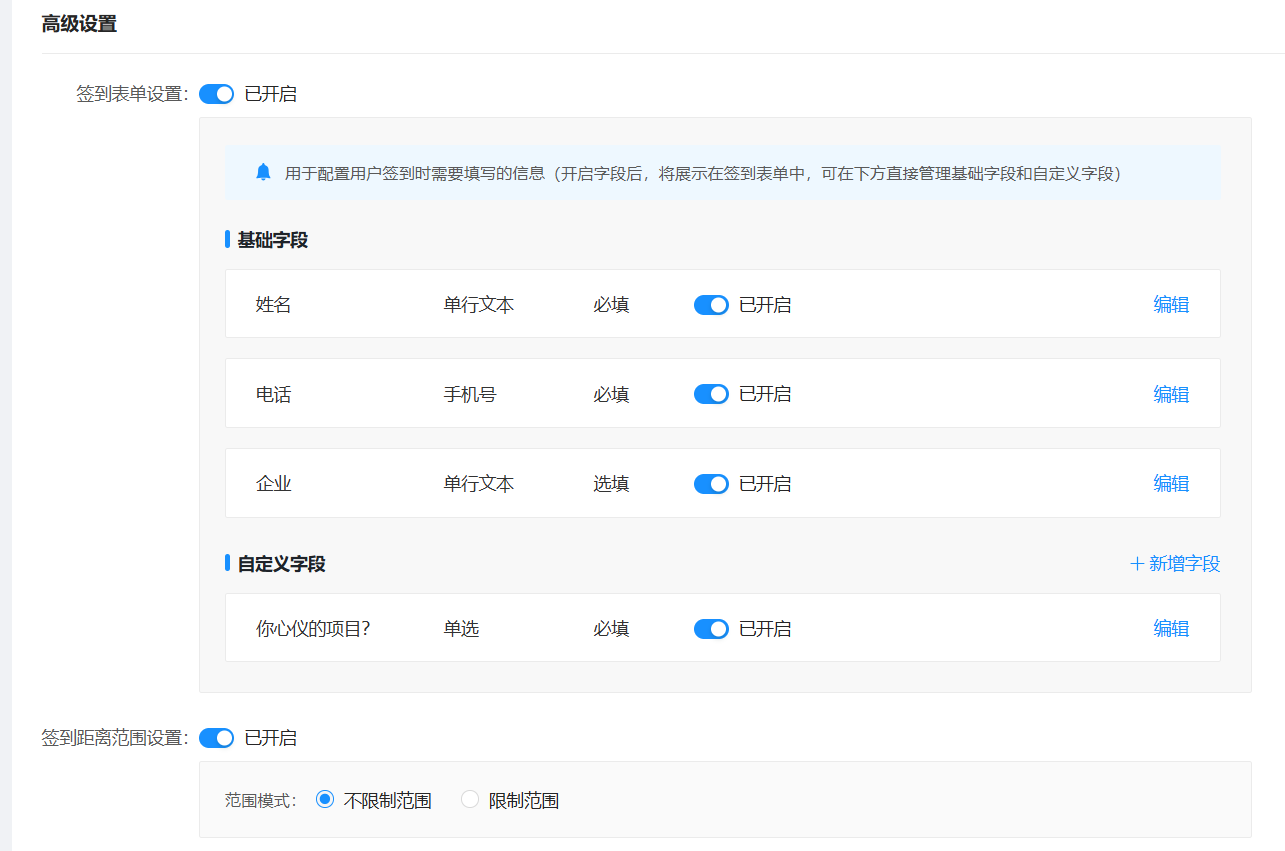Viewport: 1285px width, 851px height.
Task: Click 编辑 for the 企业 field
Action: click(1171, 484)
